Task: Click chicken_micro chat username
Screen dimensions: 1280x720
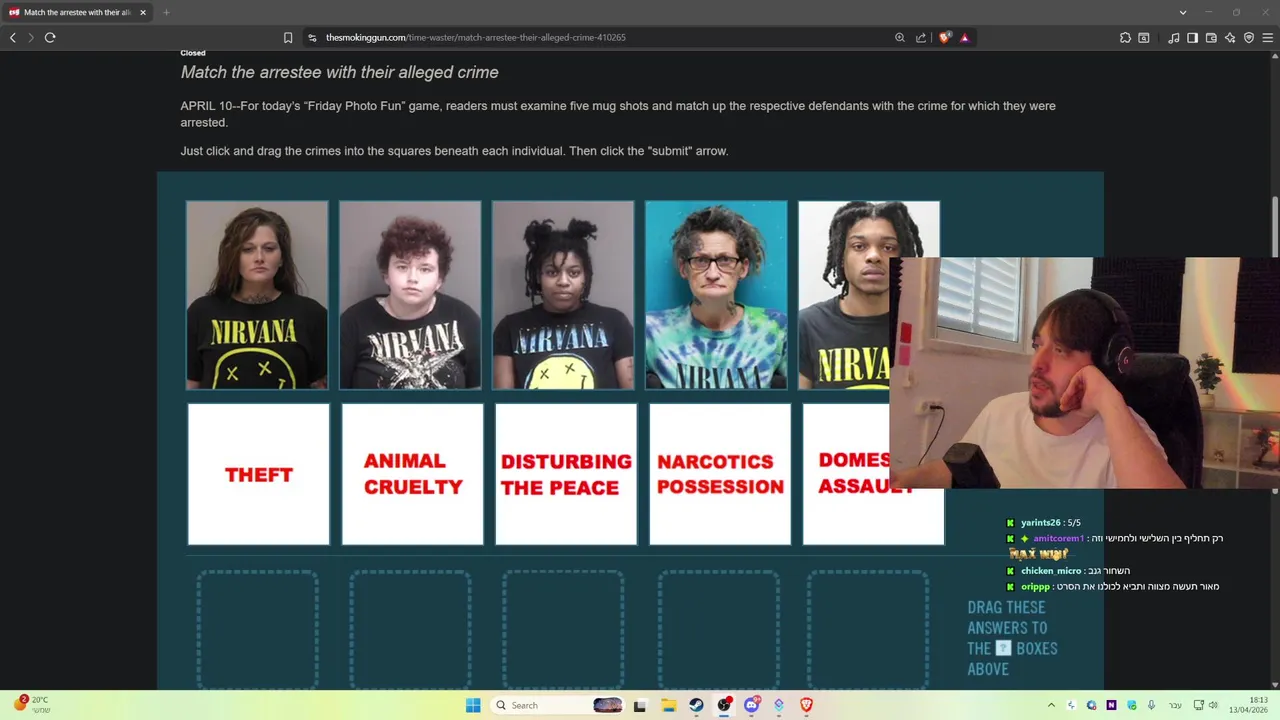Action: (x=1051, y=570)
